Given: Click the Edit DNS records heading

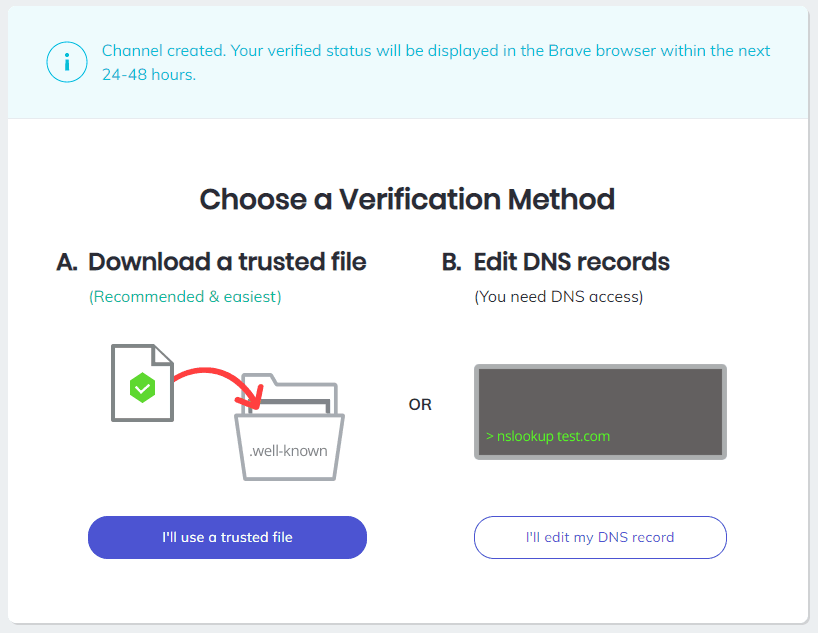Looking at the screenshot, I should (x=571, y=261).
